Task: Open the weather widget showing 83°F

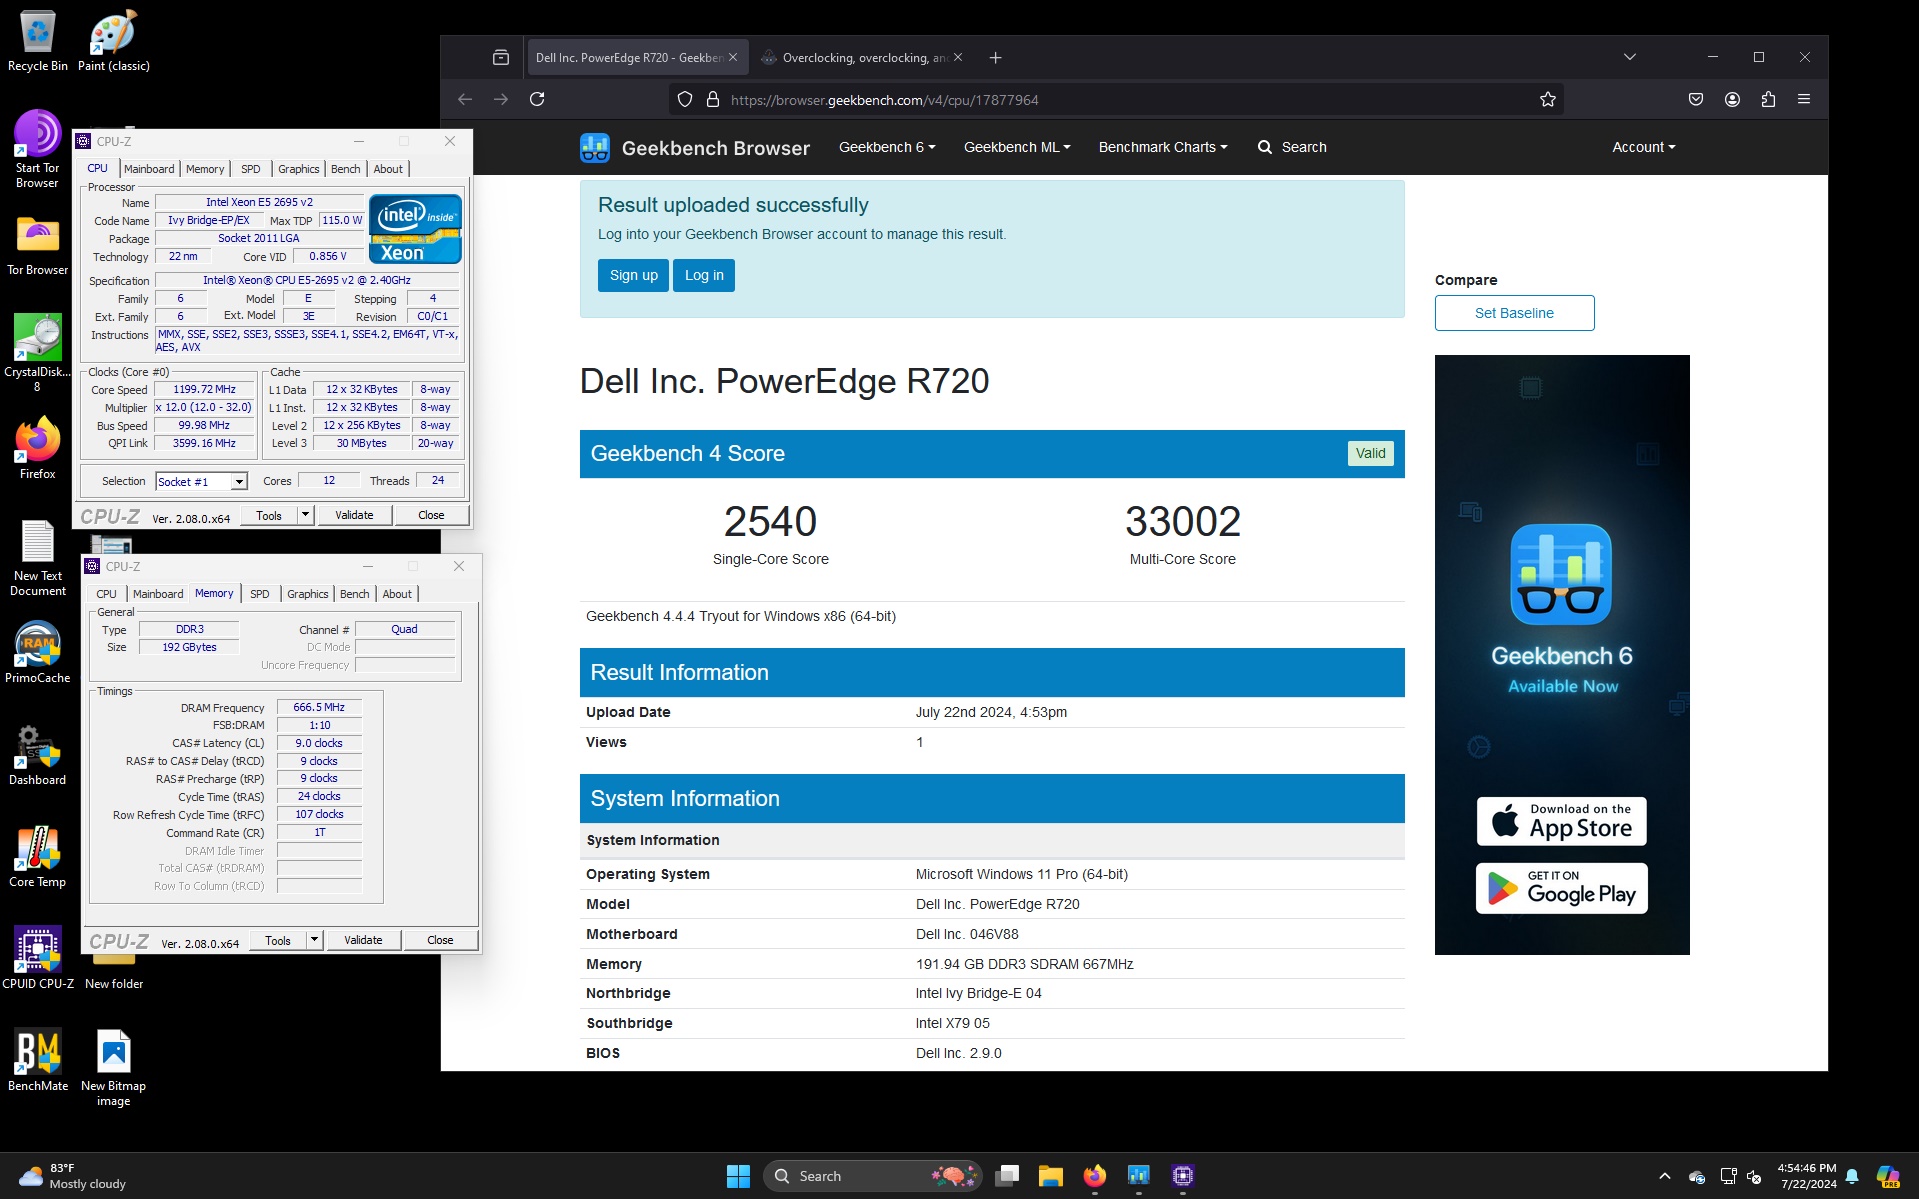Action: [73, 1176]
